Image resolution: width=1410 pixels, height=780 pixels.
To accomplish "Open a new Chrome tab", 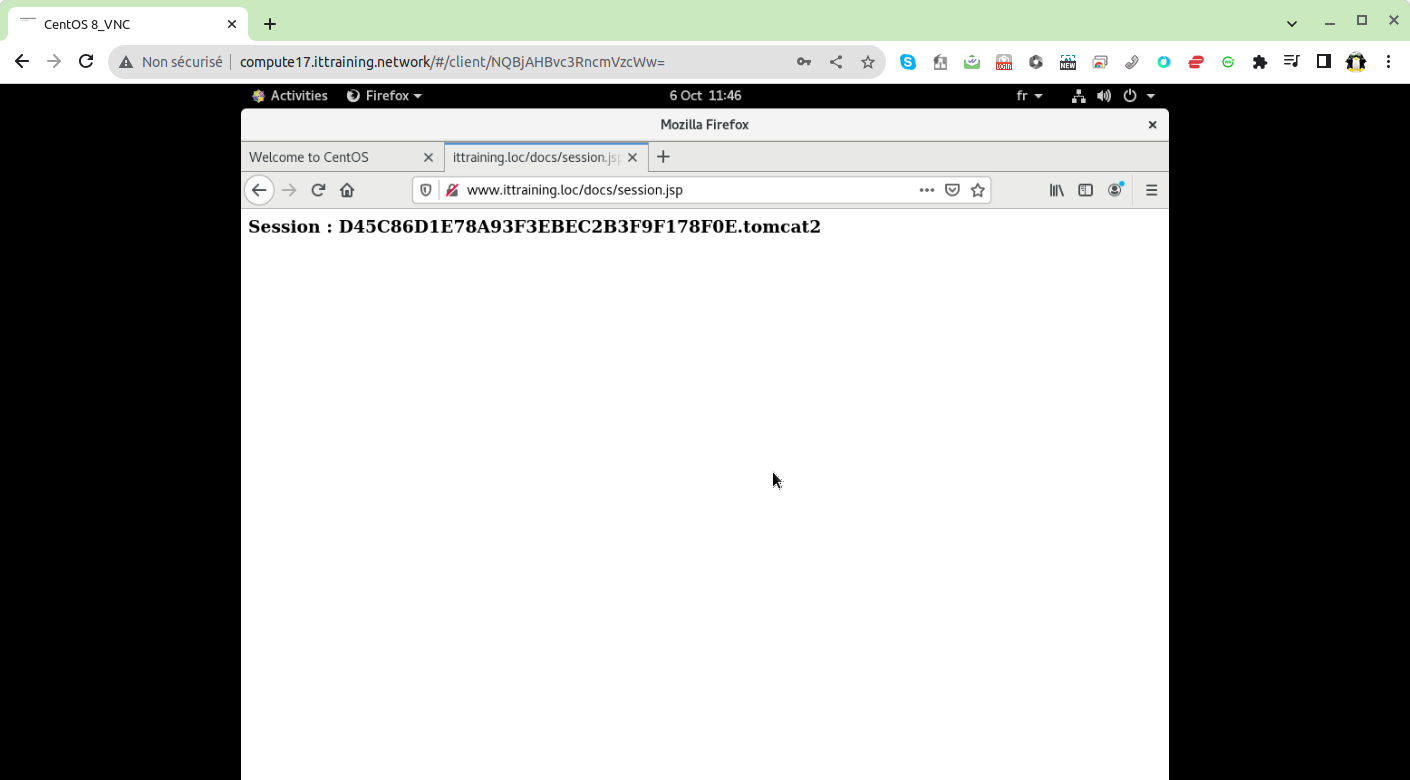I will 270,24.
